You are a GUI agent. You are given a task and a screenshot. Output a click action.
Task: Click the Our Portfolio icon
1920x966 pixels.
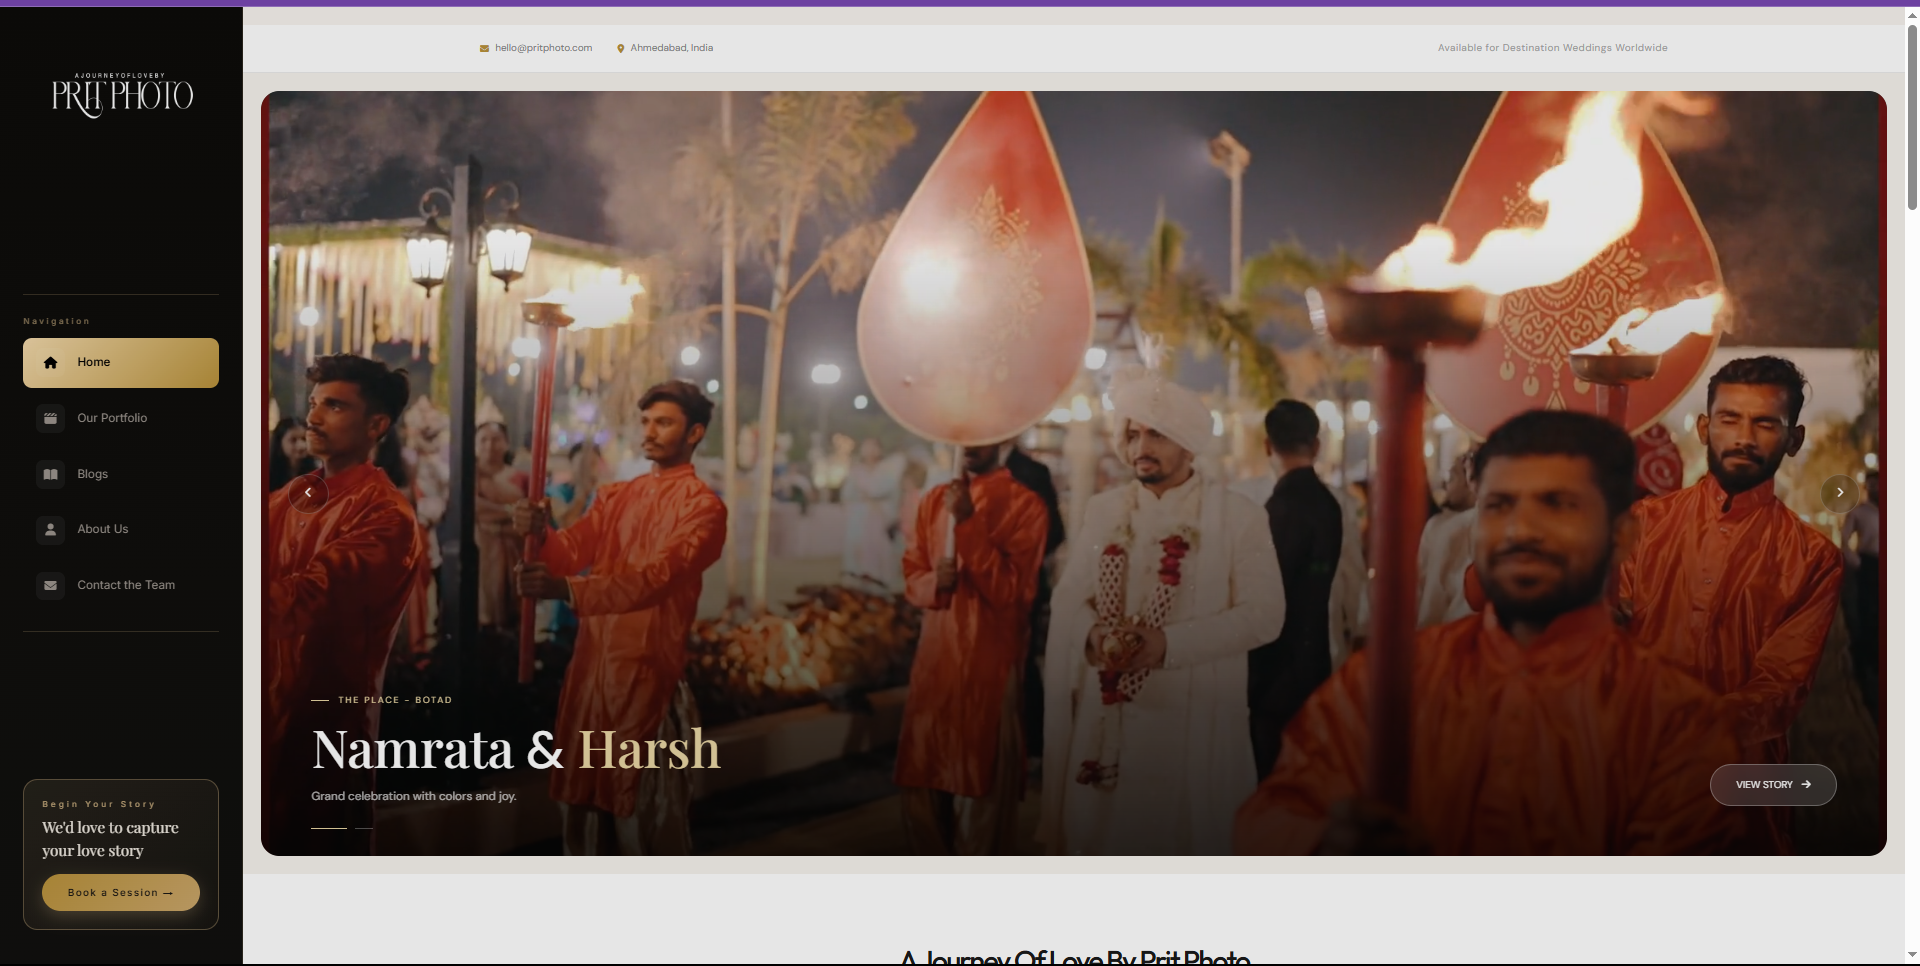pos(50,418)
